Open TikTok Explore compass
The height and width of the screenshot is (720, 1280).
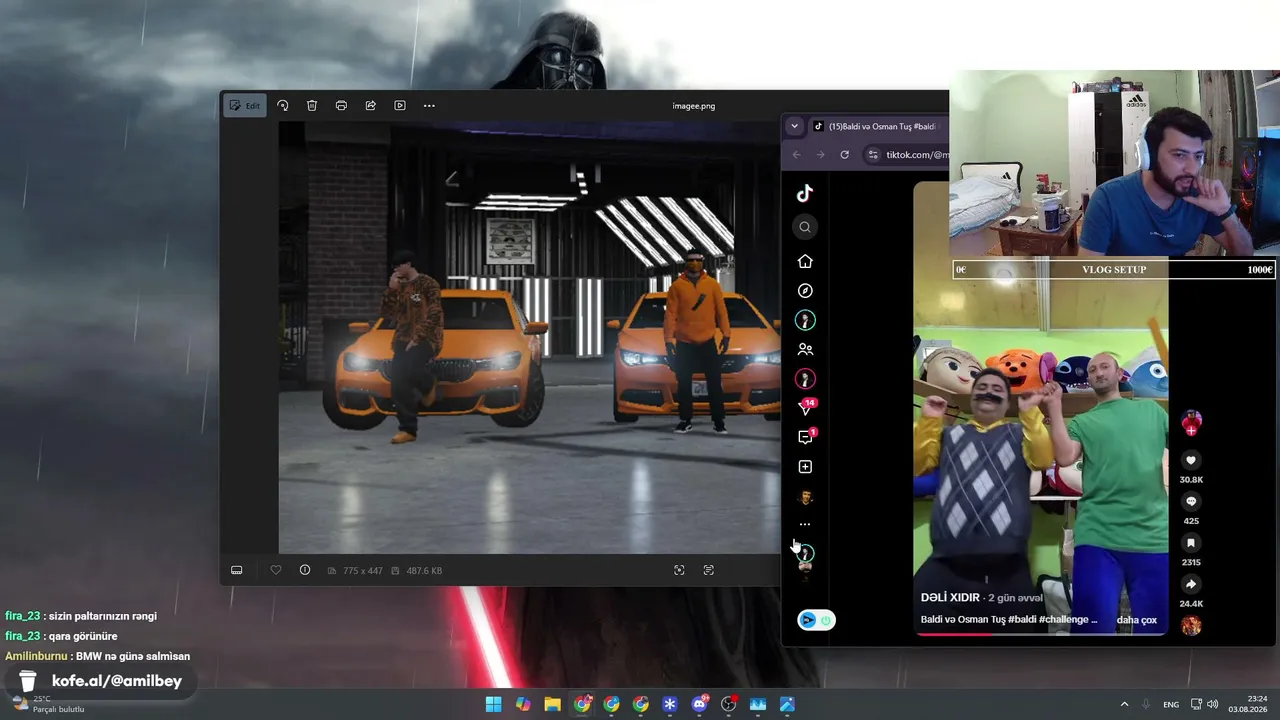click(805, 291)
